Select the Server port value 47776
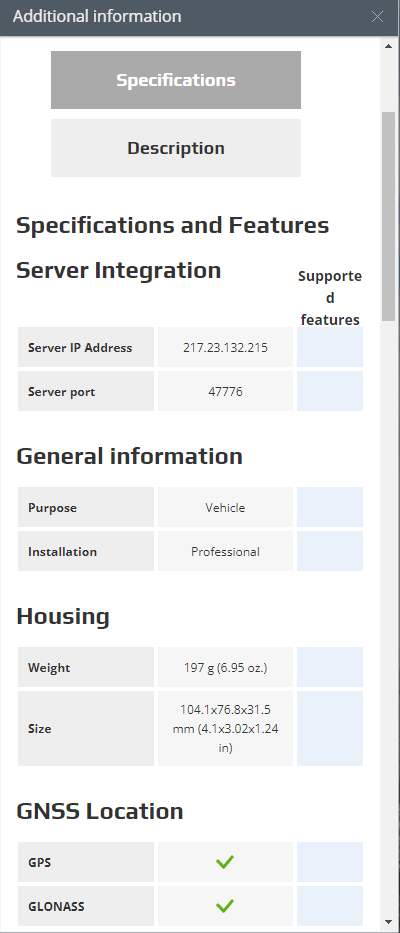The height and width of the screenshot is (933, 400). pos(225,392)
